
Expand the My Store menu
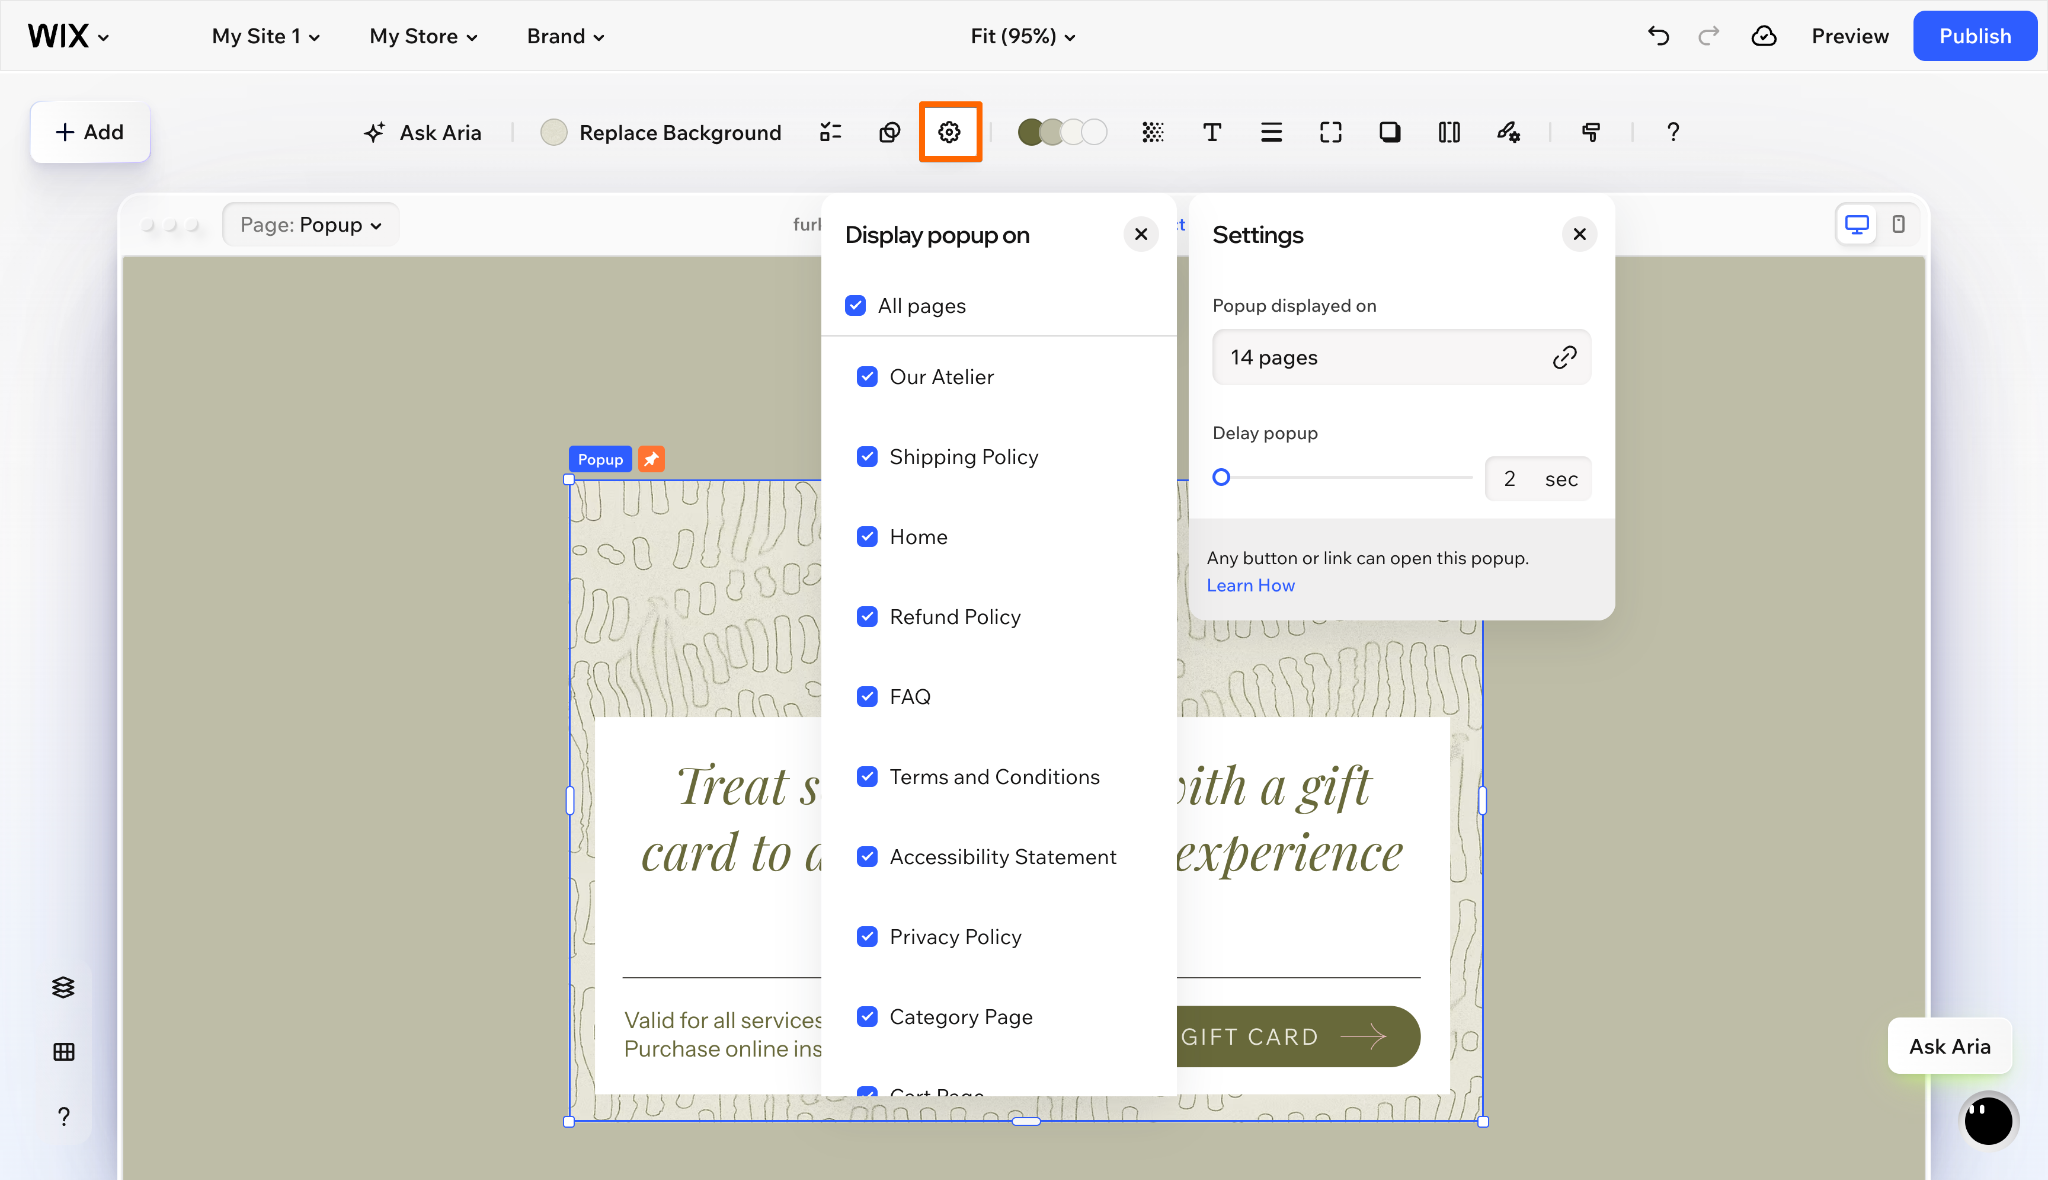pyautogui.click(x=424, y=36)
